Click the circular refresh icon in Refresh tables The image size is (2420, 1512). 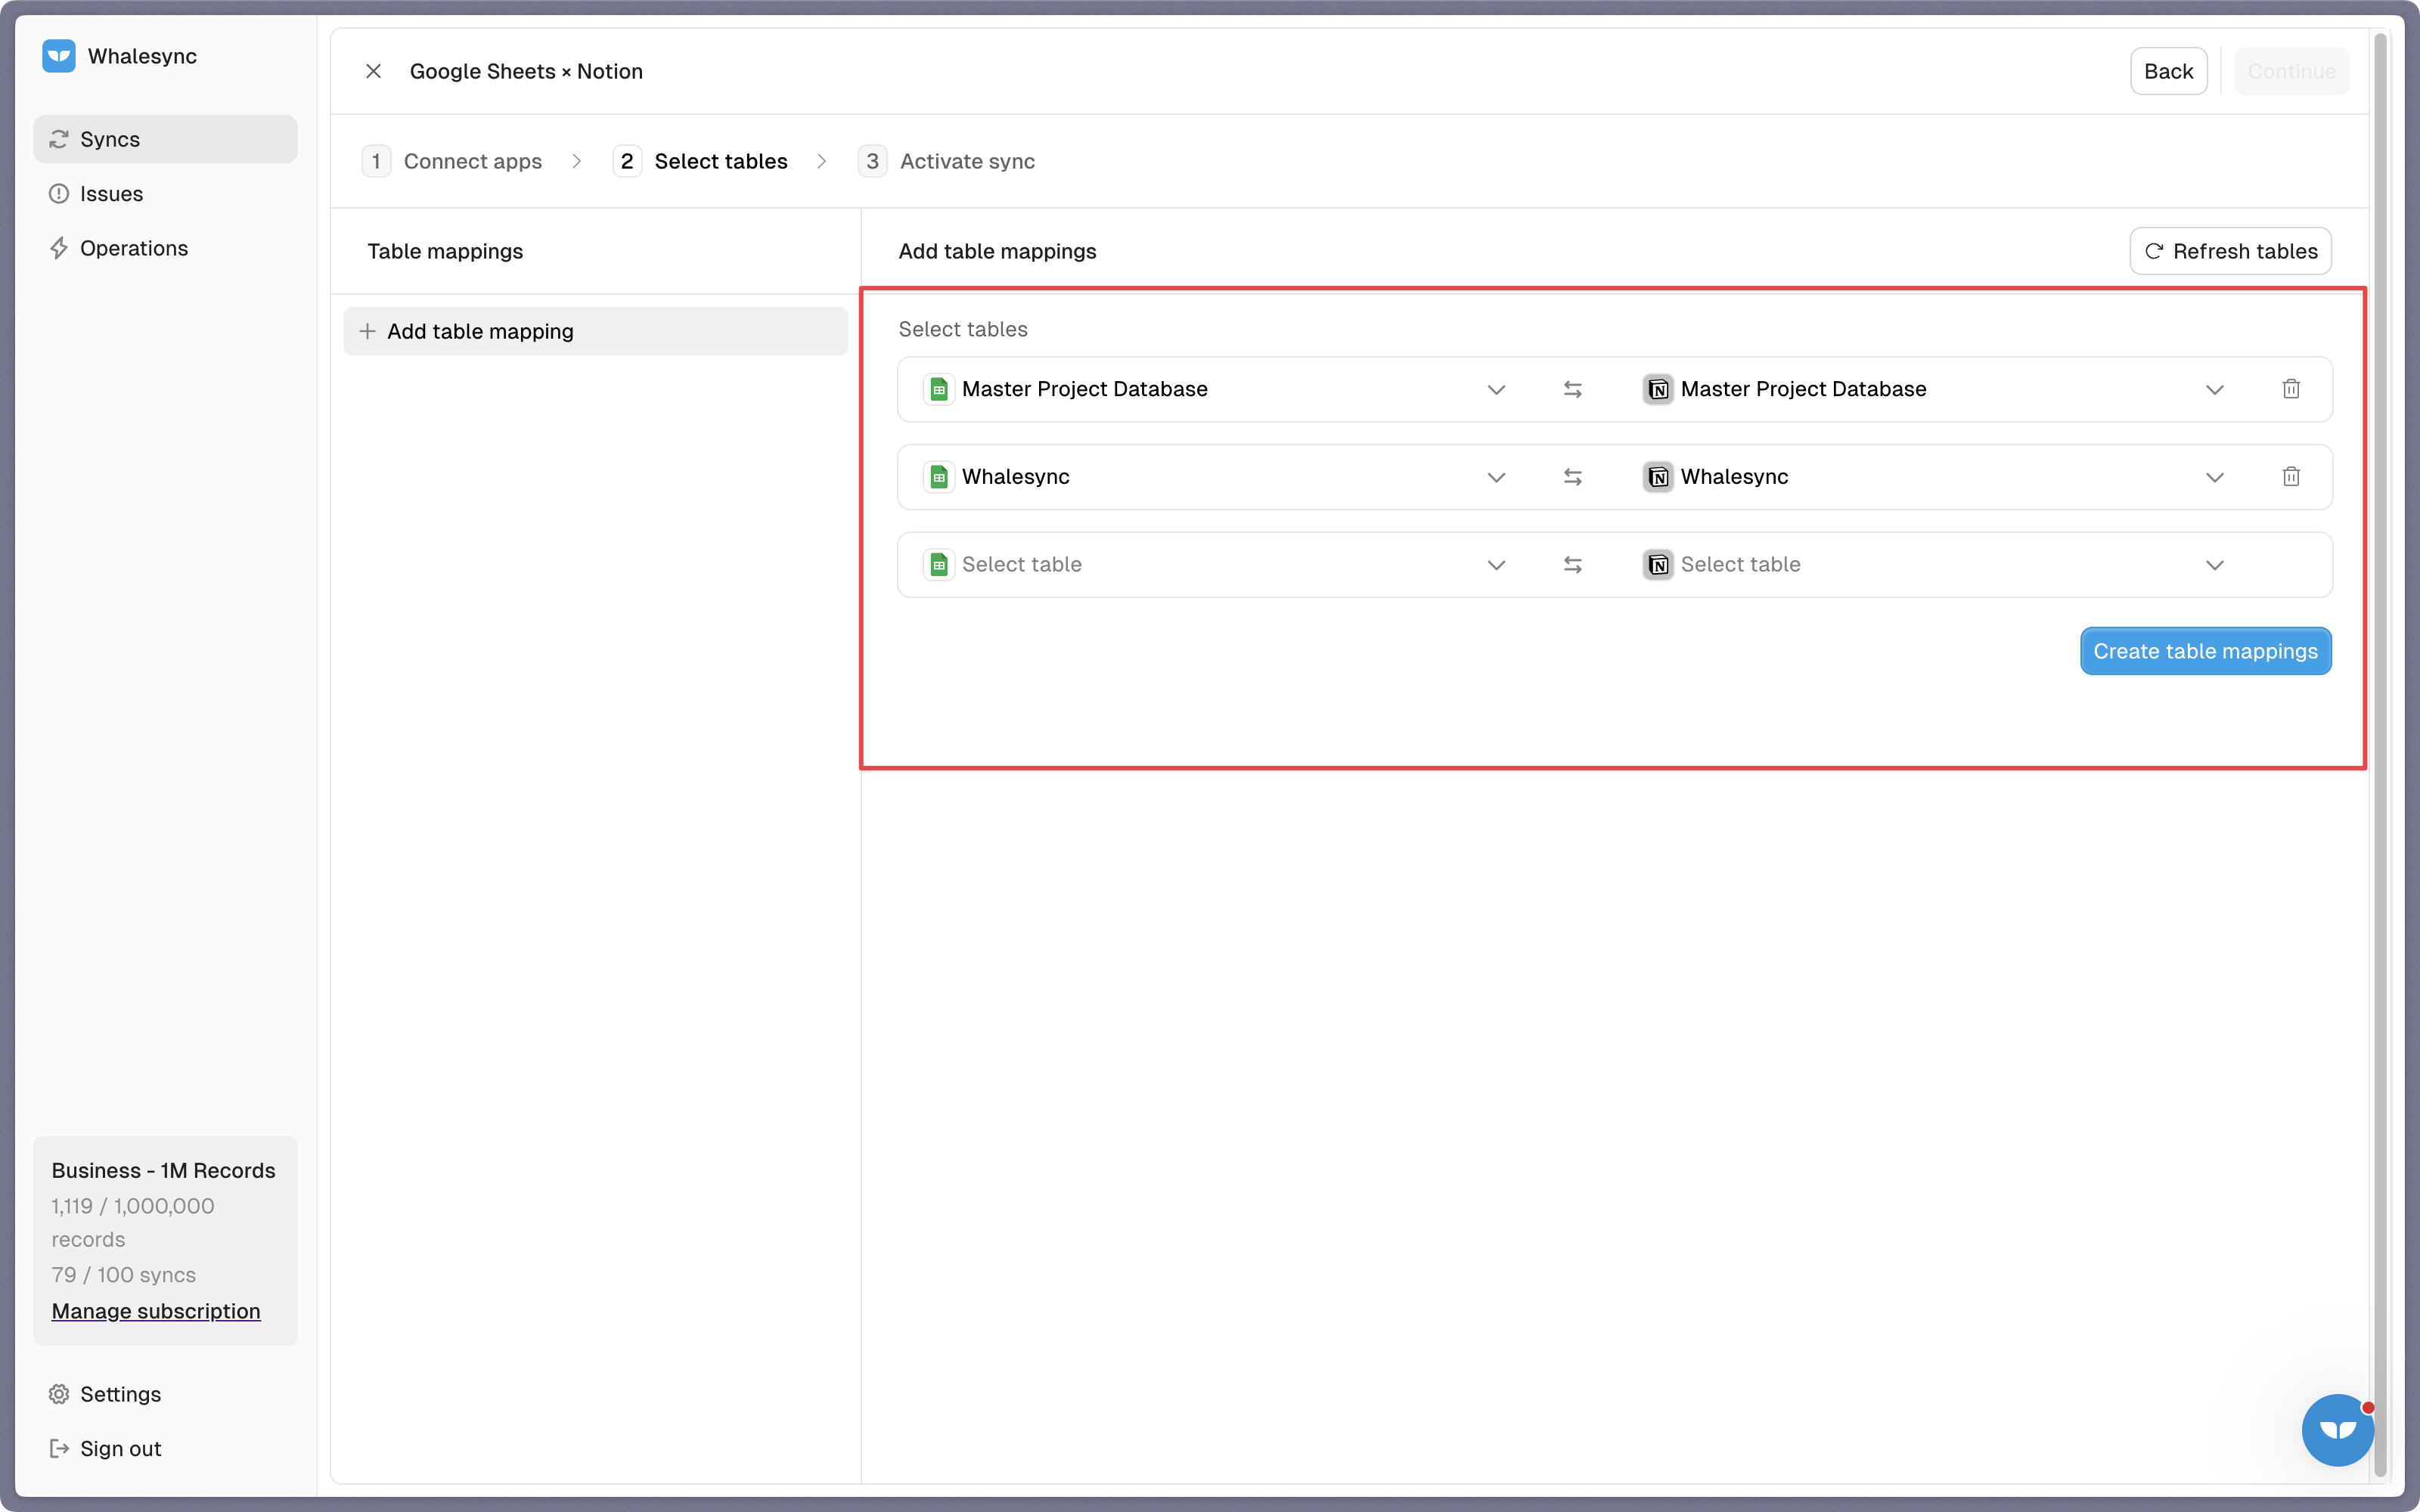[x=2154, y=251]
